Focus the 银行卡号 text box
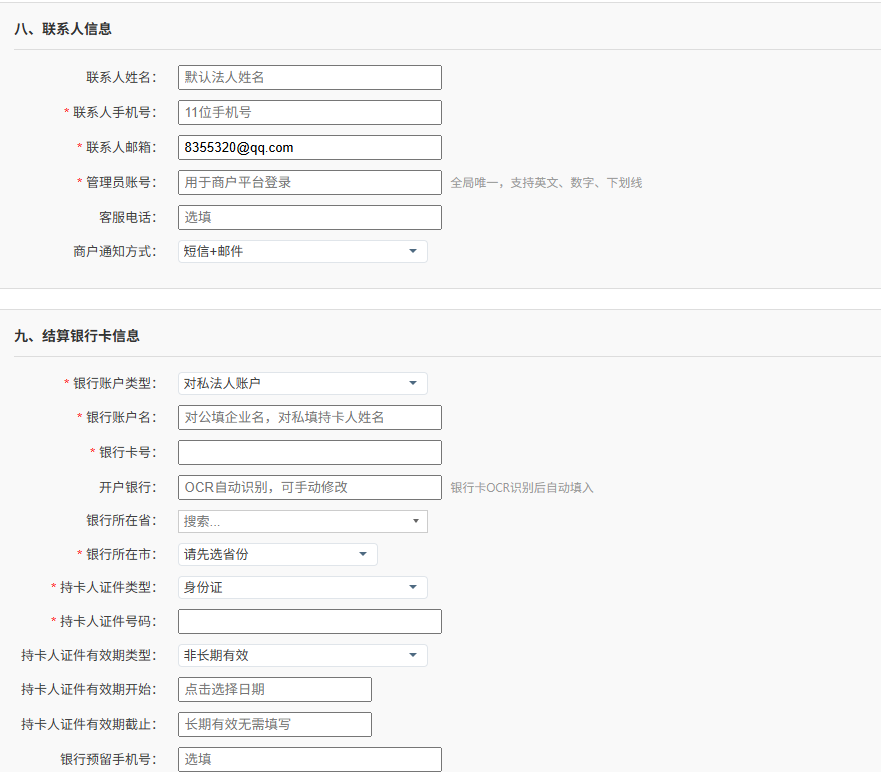 click(309, 453)
